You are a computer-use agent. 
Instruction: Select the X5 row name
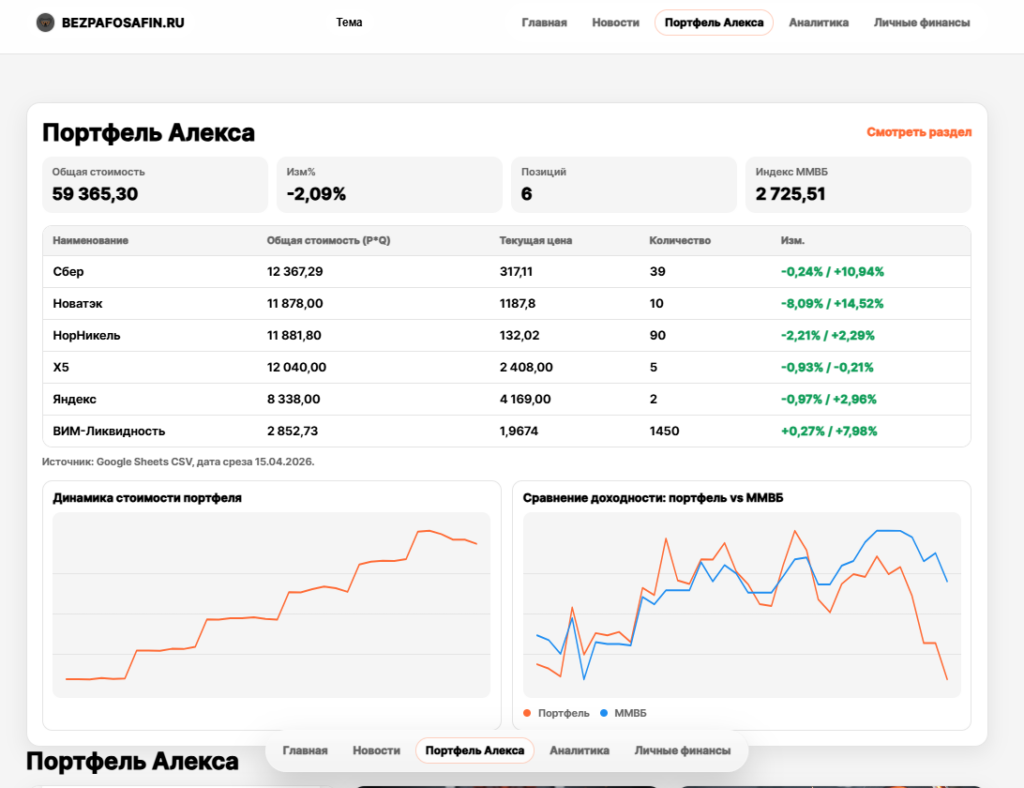coord(61,368)
